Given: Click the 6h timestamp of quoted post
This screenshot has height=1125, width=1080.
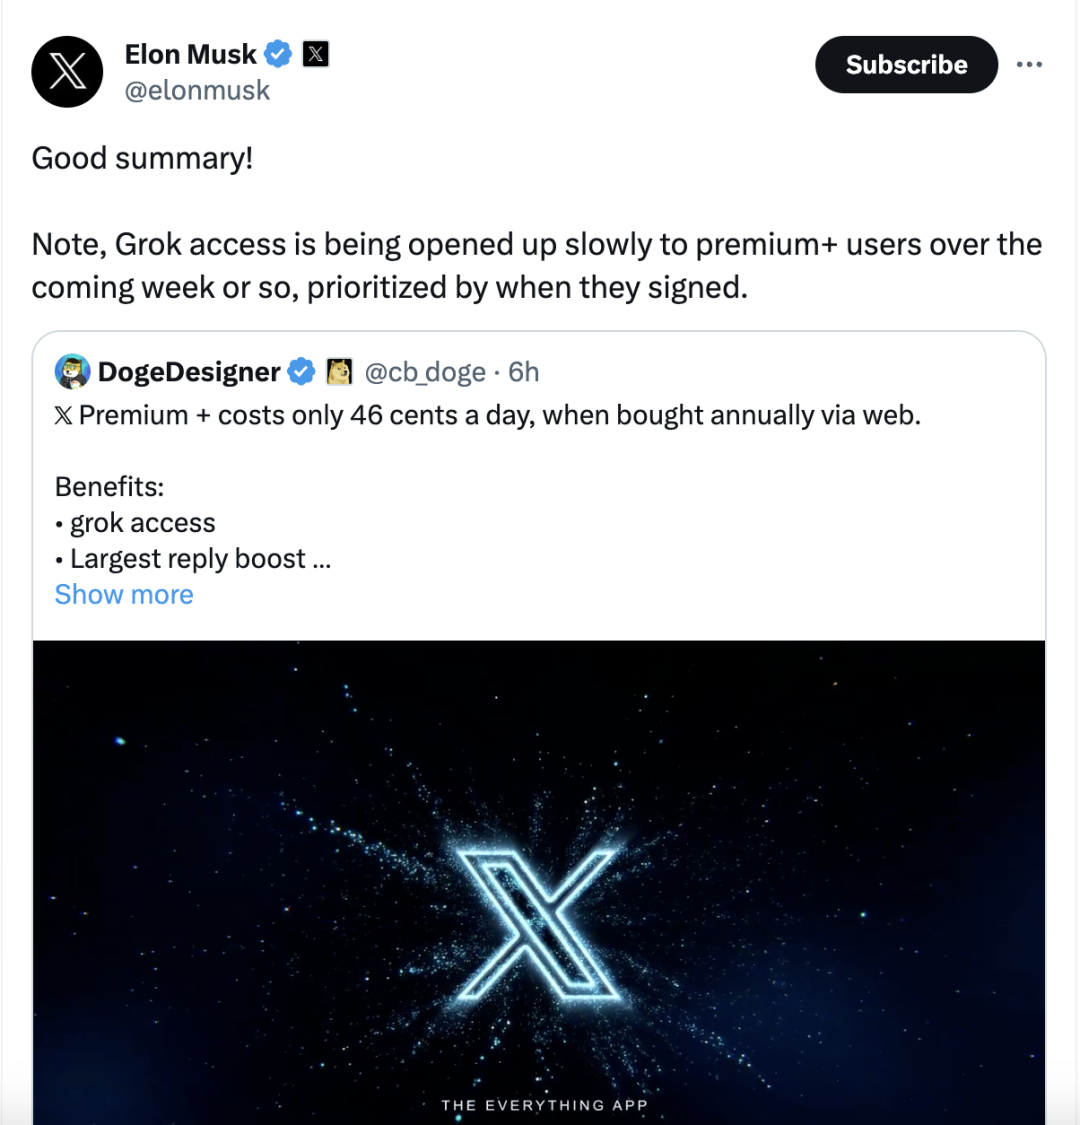Looking at the screenshot, I should 524,372.
